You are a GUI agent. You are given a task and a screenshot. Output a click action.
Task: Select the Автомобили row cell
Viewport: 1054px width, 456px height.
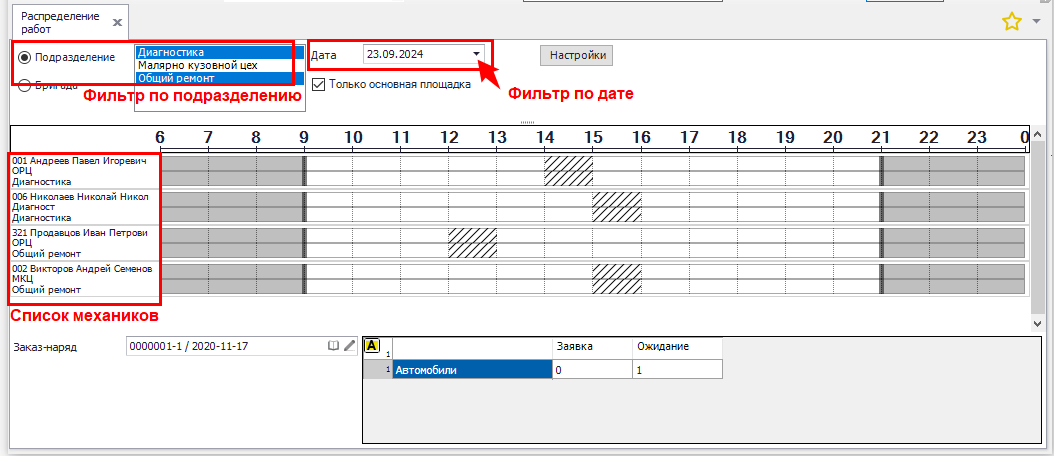click(471, 370)
